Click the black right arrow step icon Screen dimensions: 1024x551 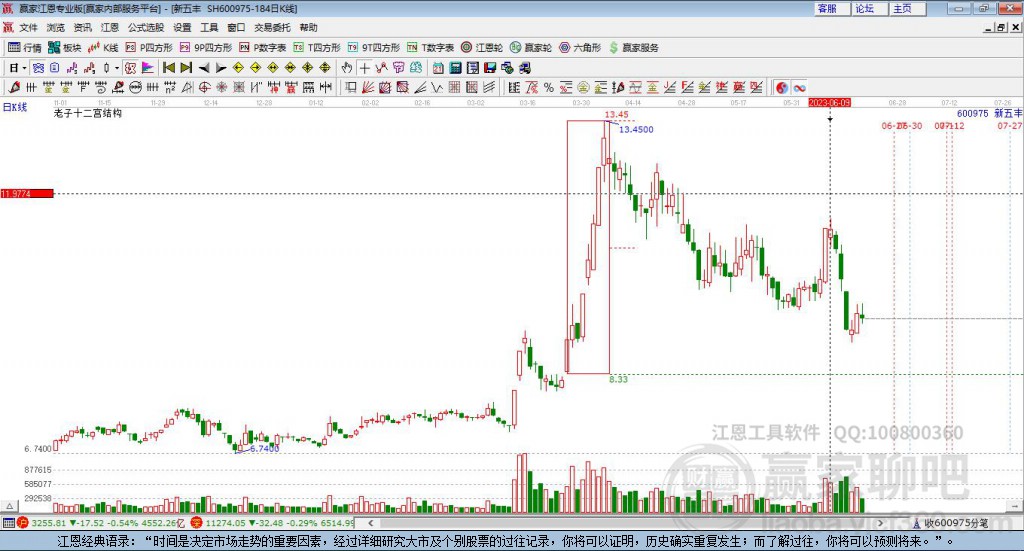point(221,68)
